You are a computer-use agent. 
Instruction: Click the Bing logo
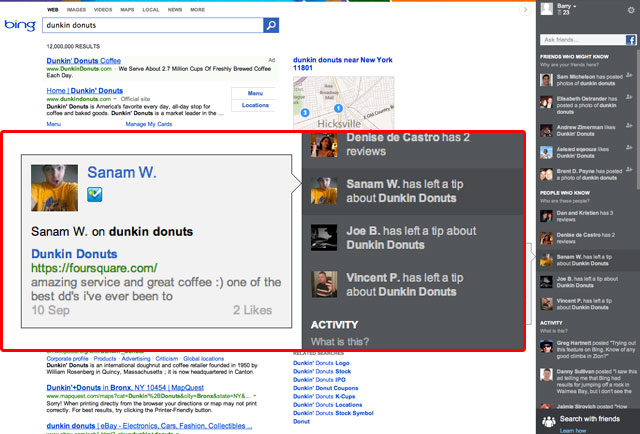20,25
